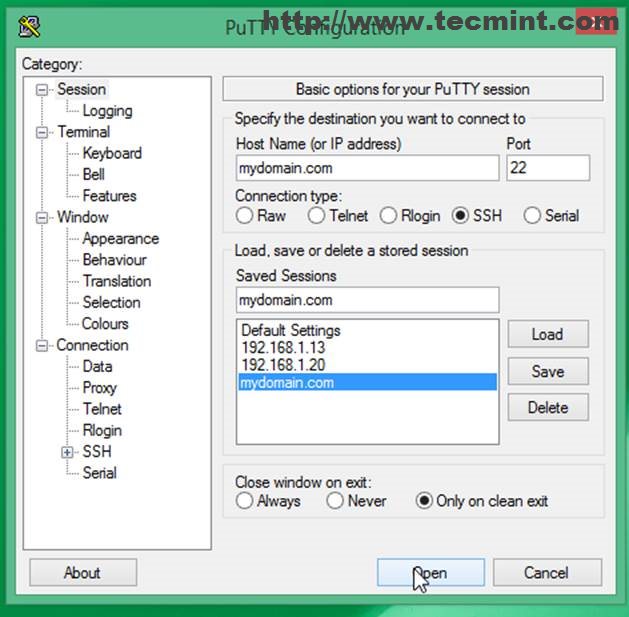
Task: Select saved session 192.168.1.13
Action: [x=367, y=348]
